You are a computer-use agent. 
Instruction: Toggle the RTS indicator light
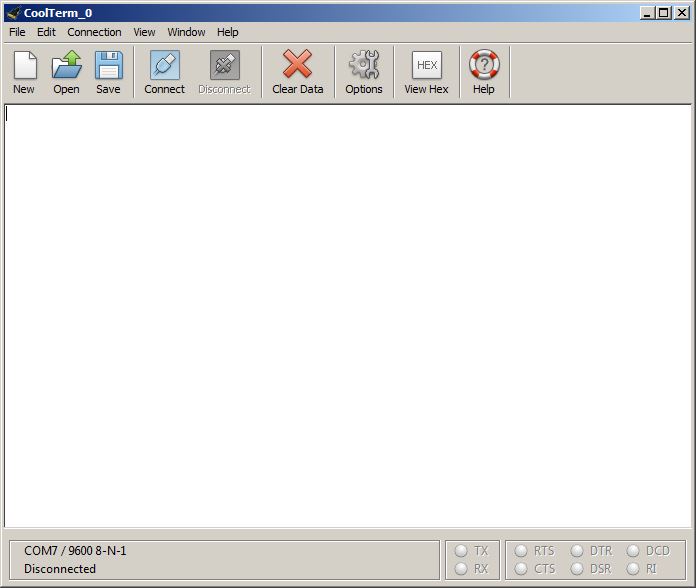tap(521, 551)
